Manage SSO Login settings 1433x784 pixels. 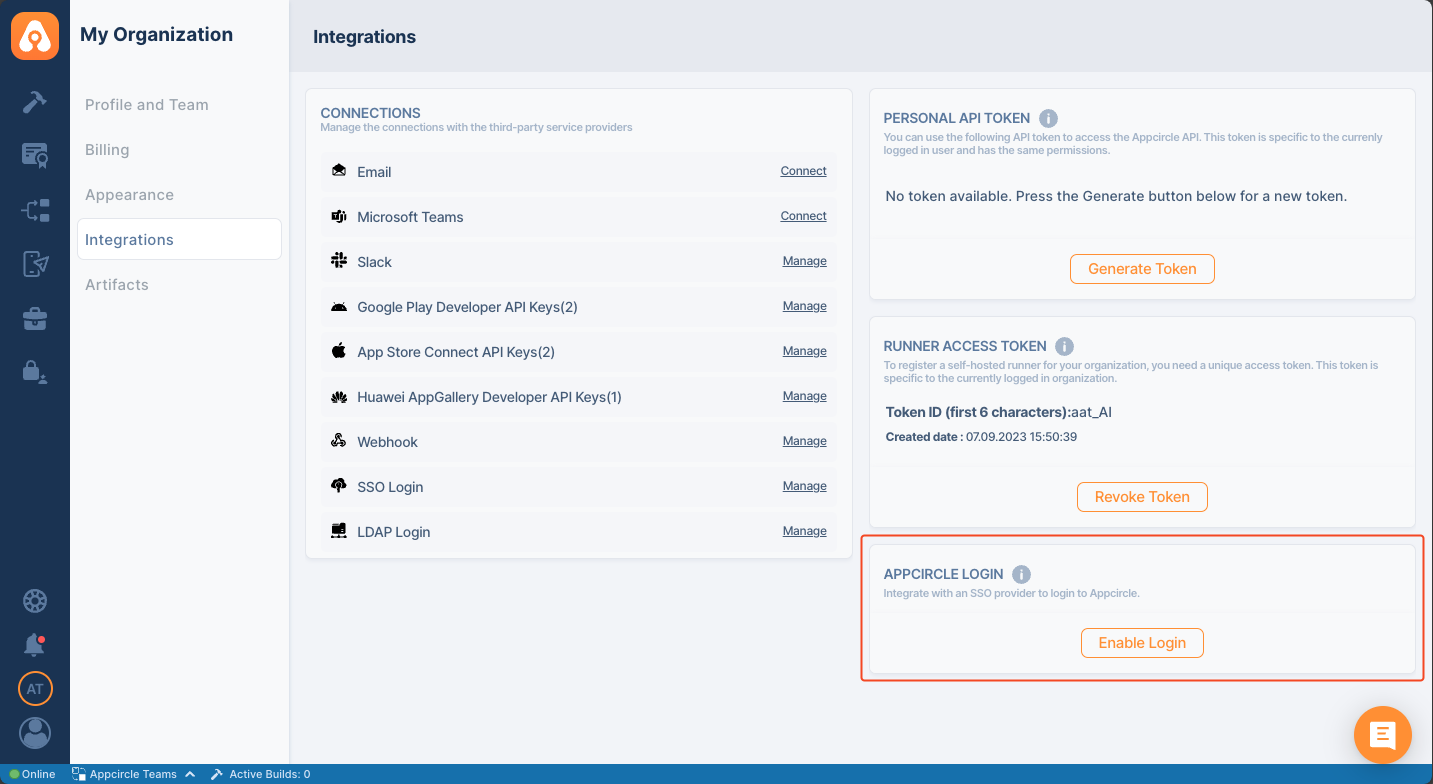[x=804, y=486]
